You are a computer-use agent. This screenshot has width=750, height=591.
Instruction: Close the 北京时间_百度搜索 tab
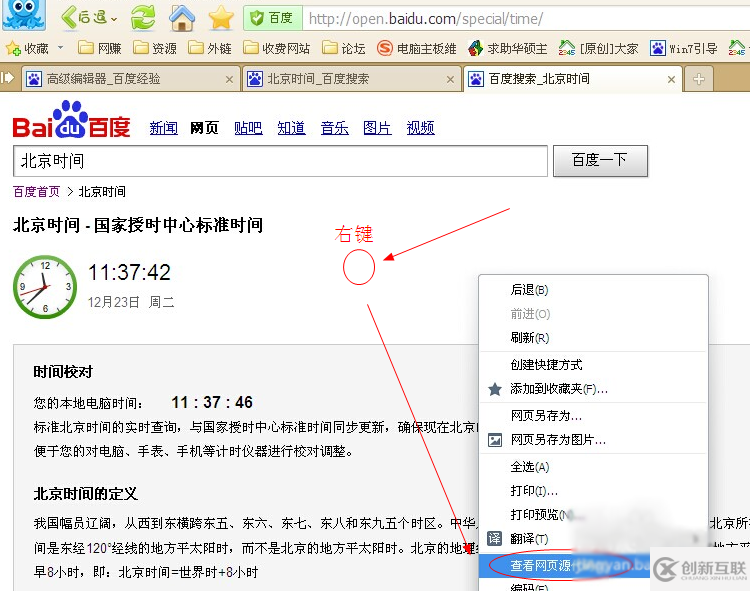(x=450, y=79)
